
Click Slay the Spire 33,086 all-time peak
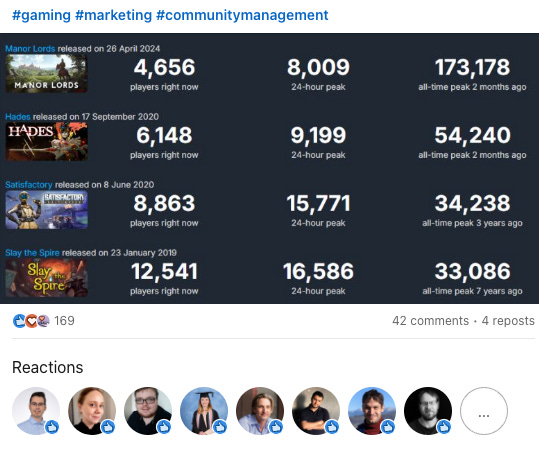click(x=472, y=278)
